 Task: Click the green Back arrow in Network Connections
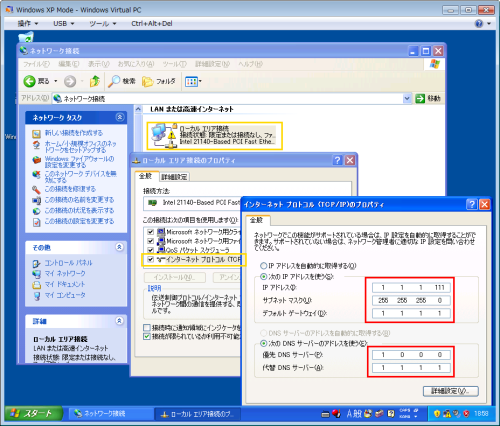29,81
